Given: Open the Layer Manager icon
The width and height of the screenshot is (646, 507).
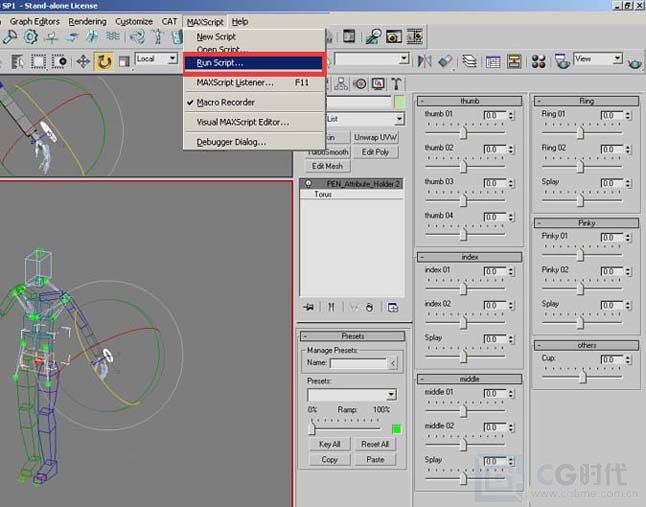Looking at the screenshot, I should [469, 61].
